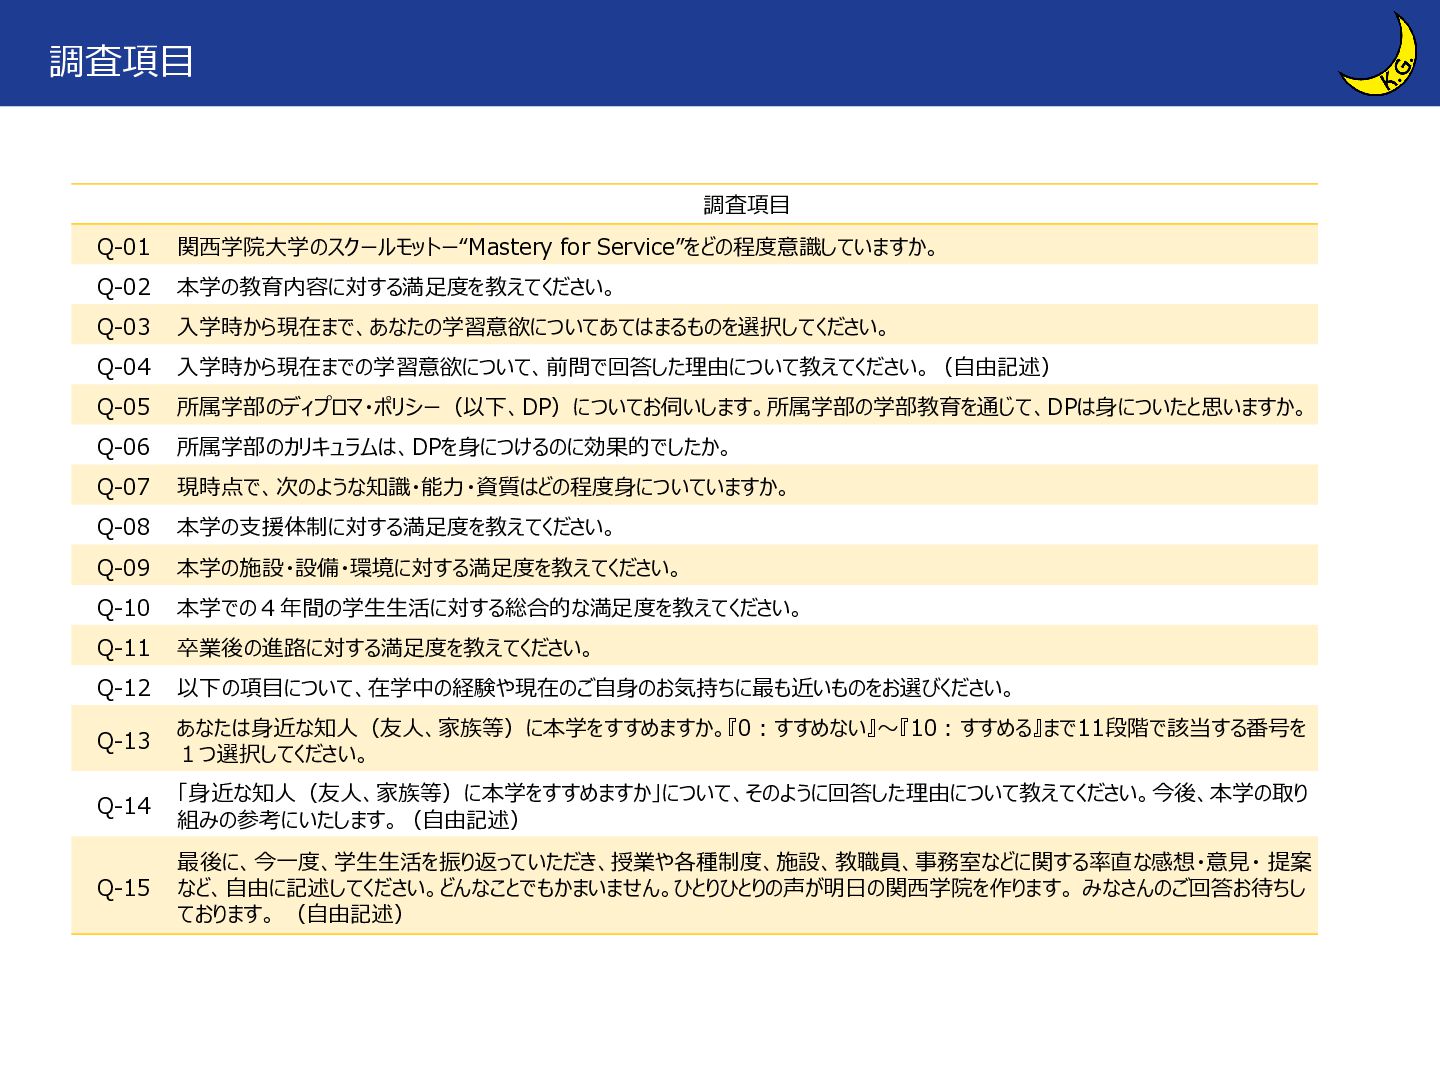Click the Q-10 question on ４年間の学生生活
The image size is (1440, 1080).
click(x=490, y=608)
